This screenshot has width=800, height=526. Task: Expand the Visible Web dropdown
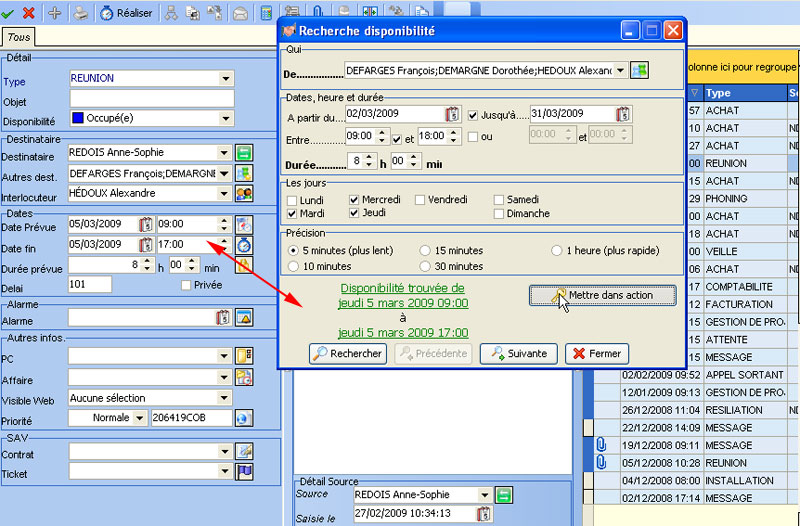tap(226, 398)
